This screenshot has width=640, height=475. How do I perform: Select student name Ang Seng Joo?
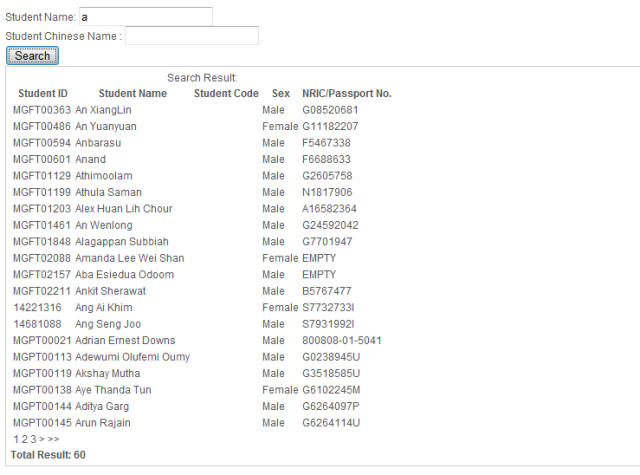coord(108,324)
